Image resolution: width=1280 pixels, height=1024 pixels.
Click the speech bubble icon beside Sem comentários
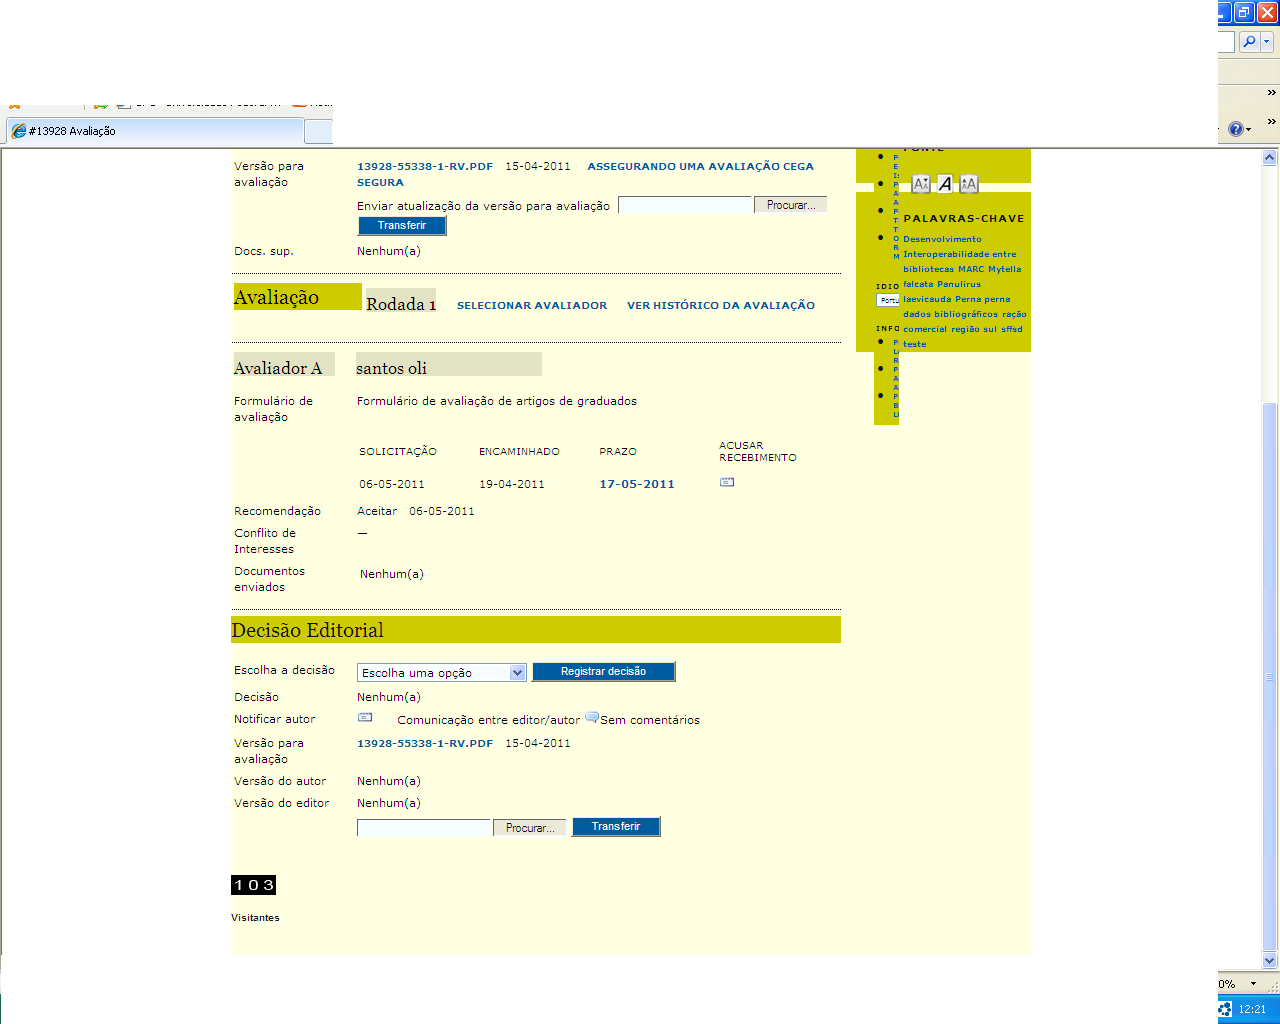pyautogui.click(x=591, y=718)
